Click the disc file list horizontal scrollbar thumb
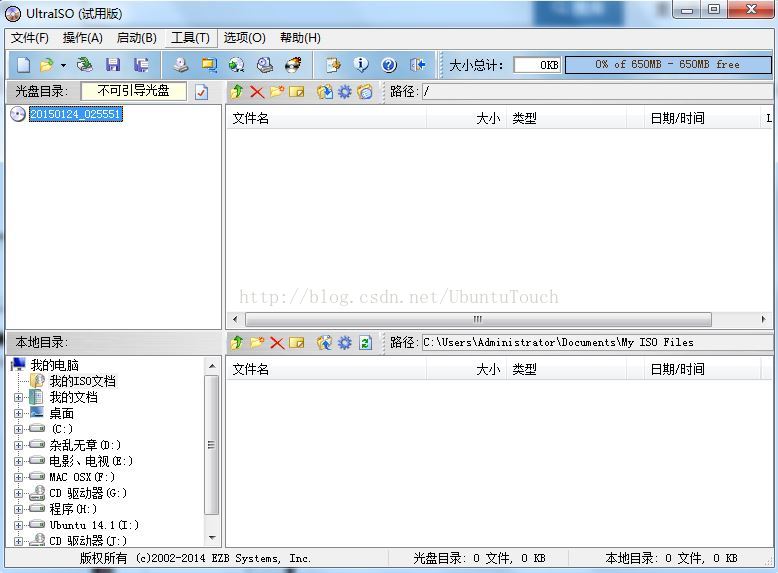This screenshot has height=573, width=778. [x=478, y=319]
